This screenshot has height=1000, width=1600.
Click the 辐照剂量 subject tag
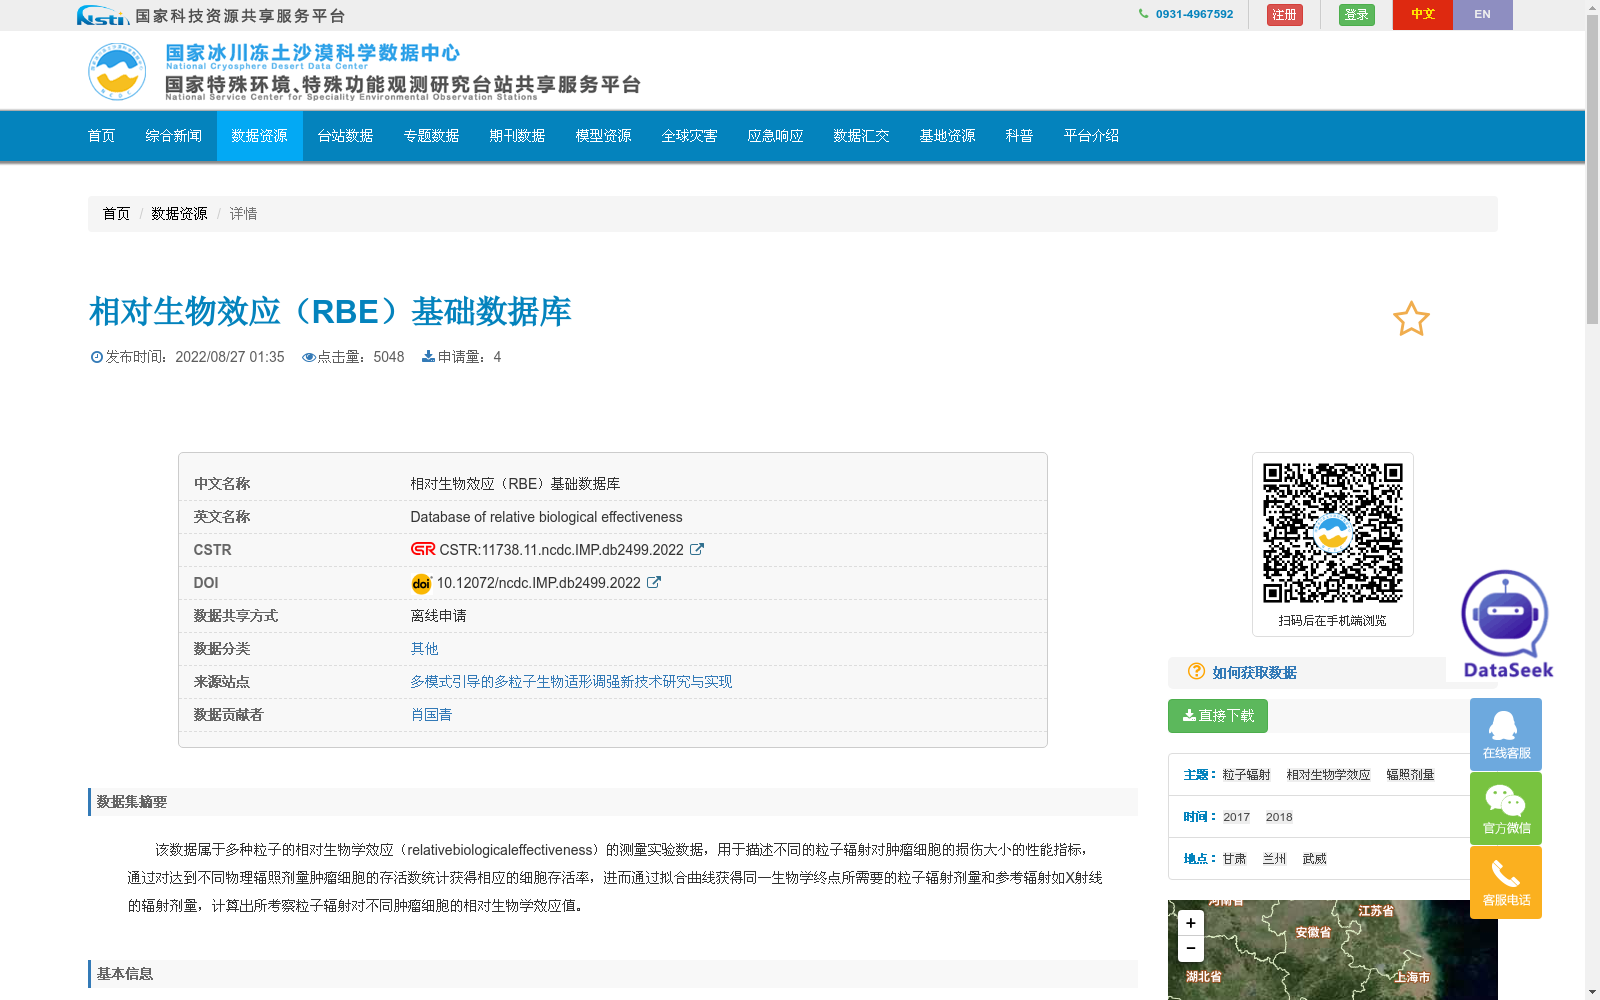pyautogui.click(x=1410, y=775)
